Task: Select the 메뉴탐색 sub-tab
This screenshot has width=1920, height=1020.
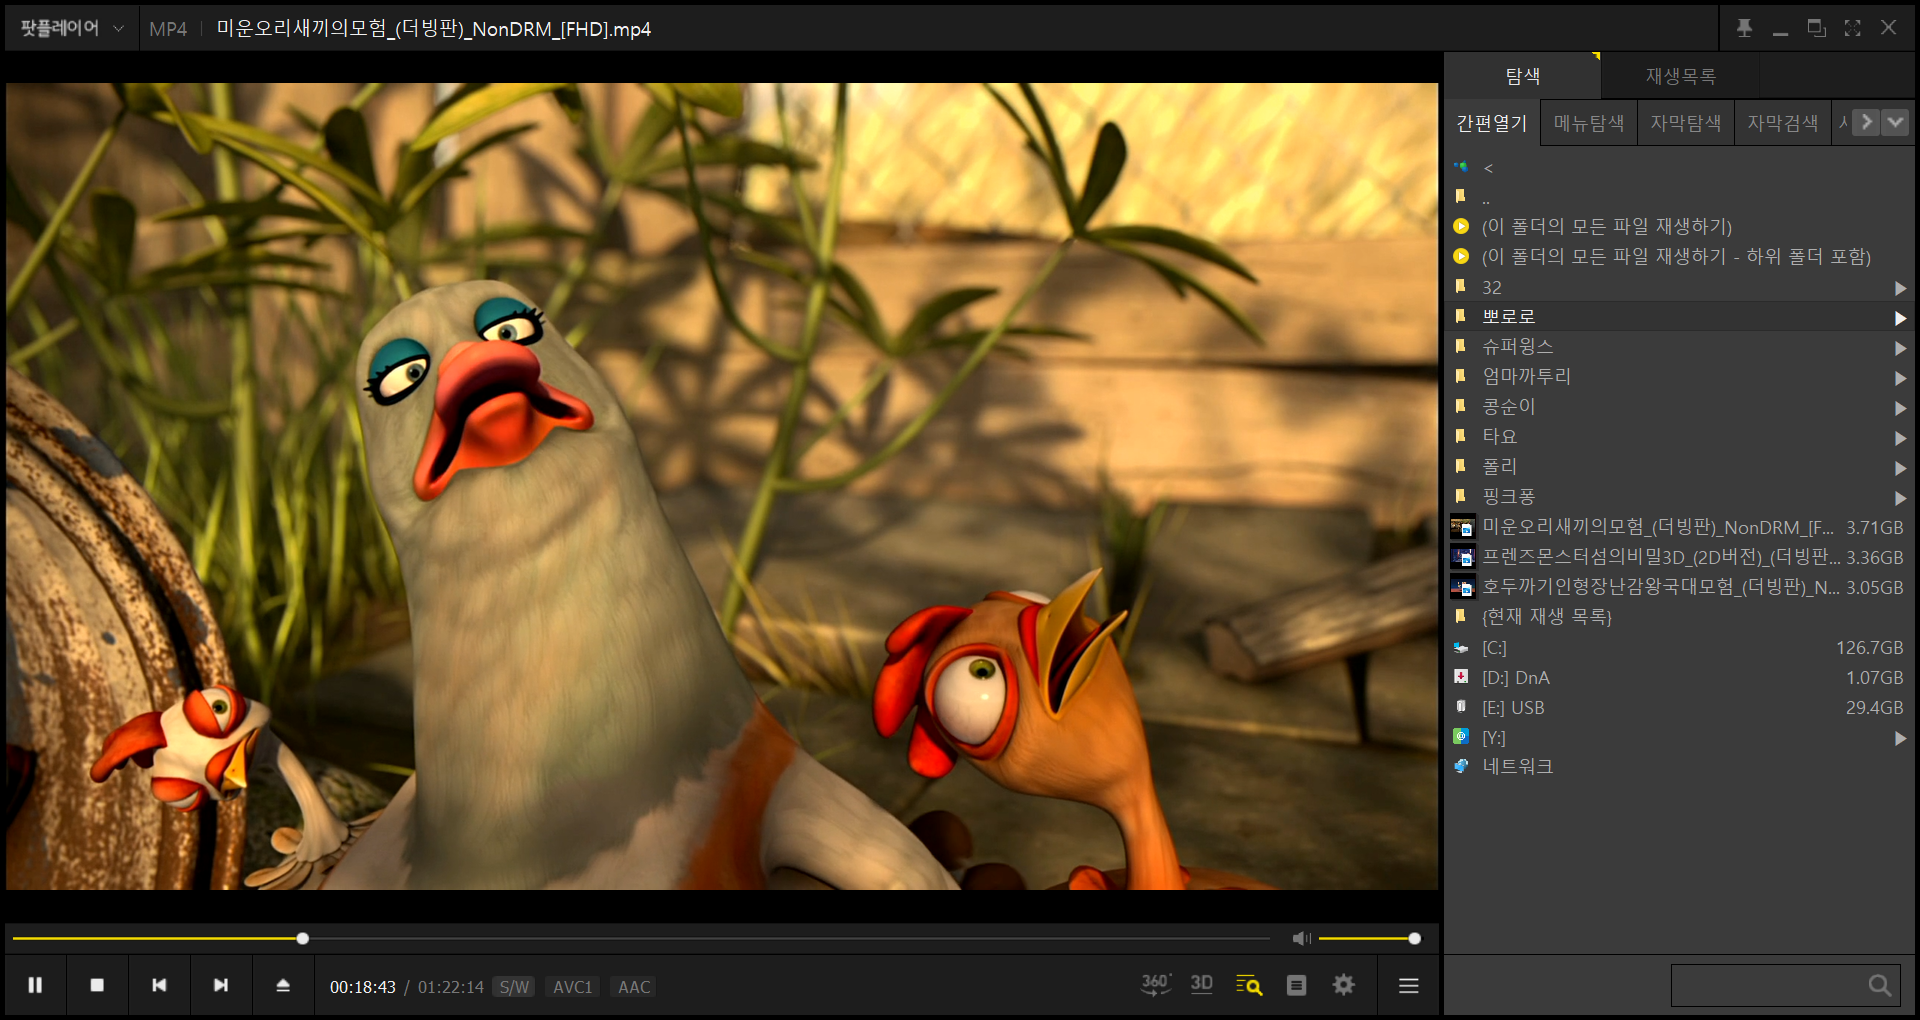Action: (x=1589, y=123)
